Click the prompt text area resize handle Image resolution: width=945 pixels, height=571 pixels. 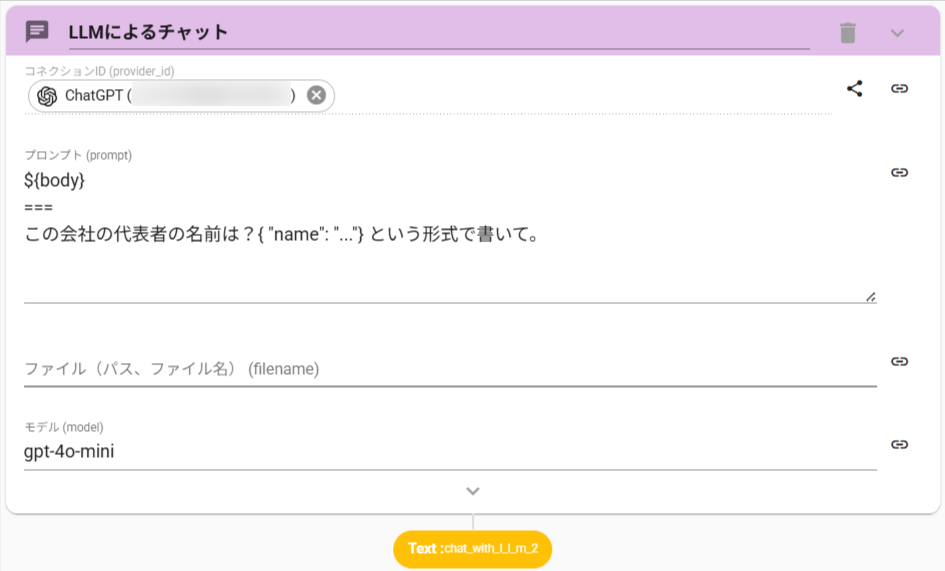[x=870, y=296]
